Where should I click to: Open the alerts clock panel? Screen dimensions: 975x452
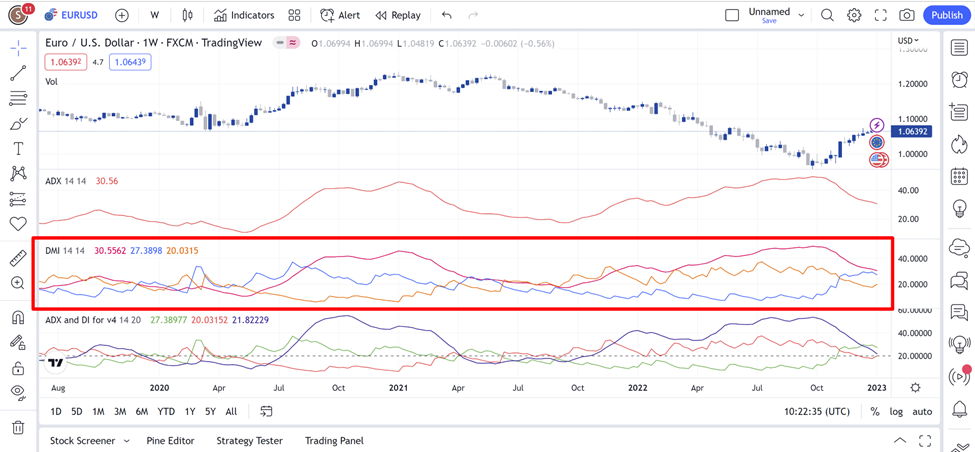(959, 80)
